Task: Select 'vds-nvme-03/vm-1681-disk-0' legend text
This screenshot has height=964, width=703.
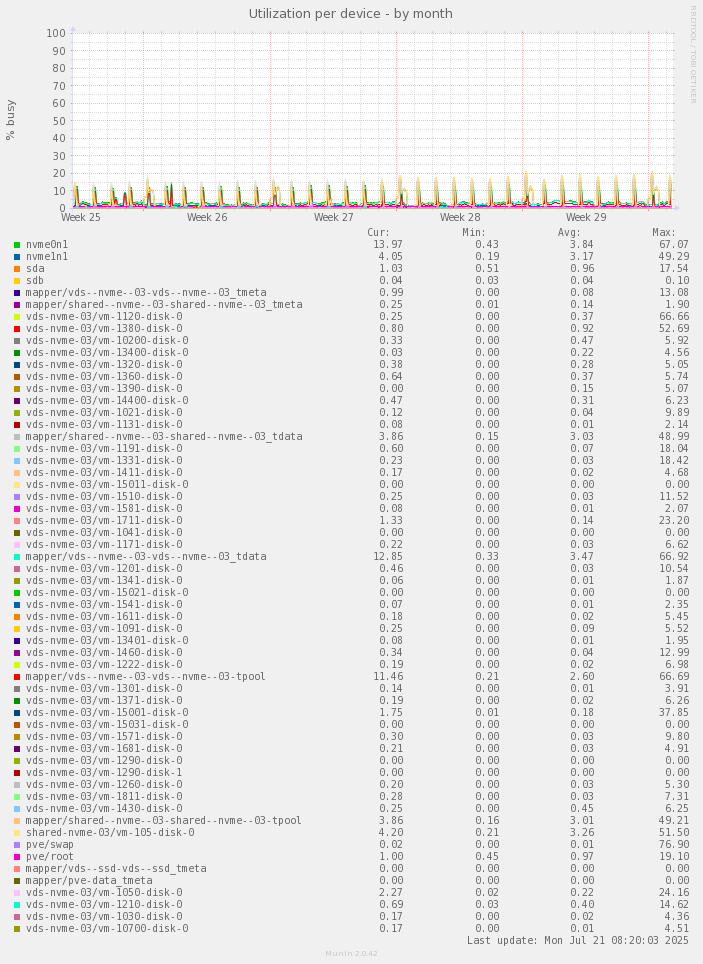Action: (x=104, y=748)
